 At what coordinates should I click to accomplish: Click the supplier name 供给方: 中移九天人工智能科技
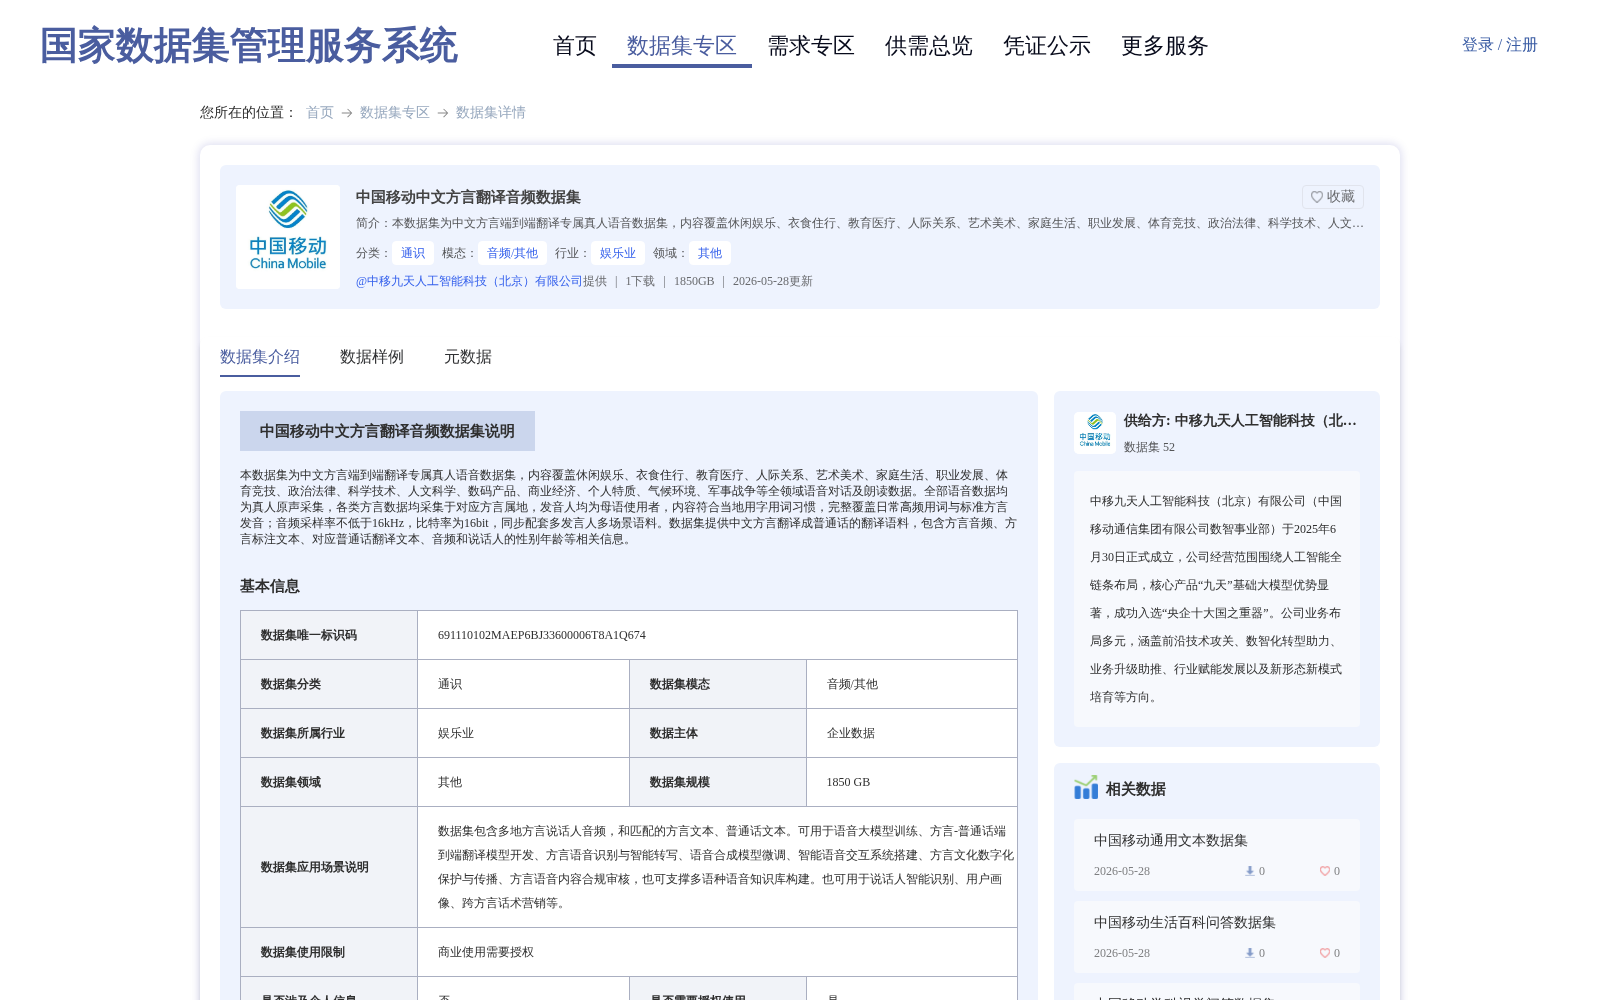(1240, 420)
